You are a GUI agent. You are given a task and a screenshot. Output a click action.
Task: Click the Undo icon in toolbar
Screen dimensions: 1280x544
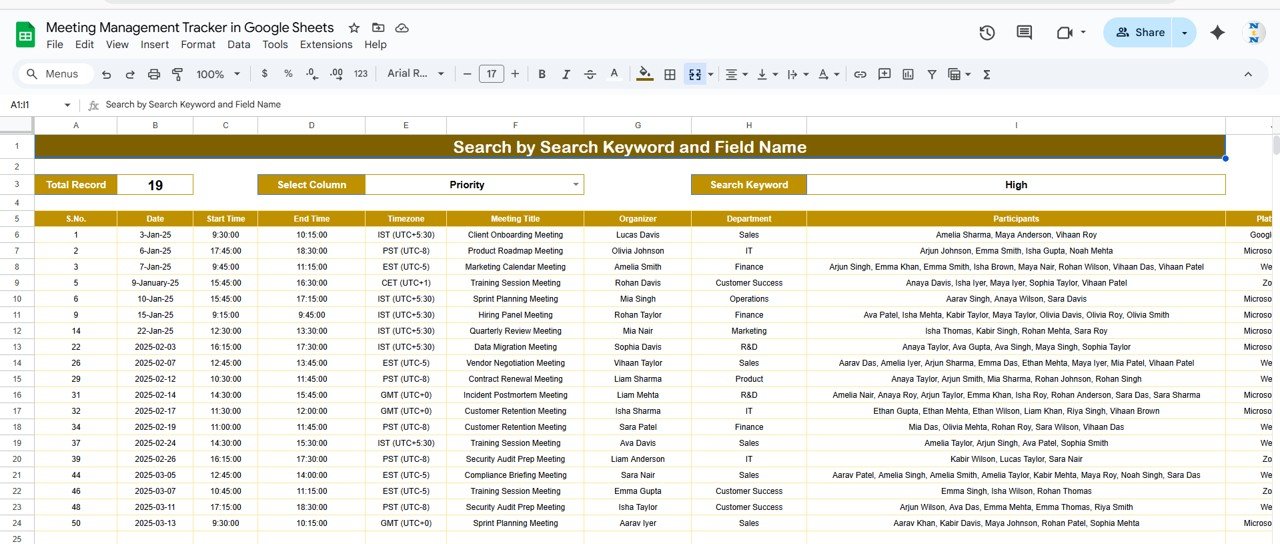[x=107, y=74]
